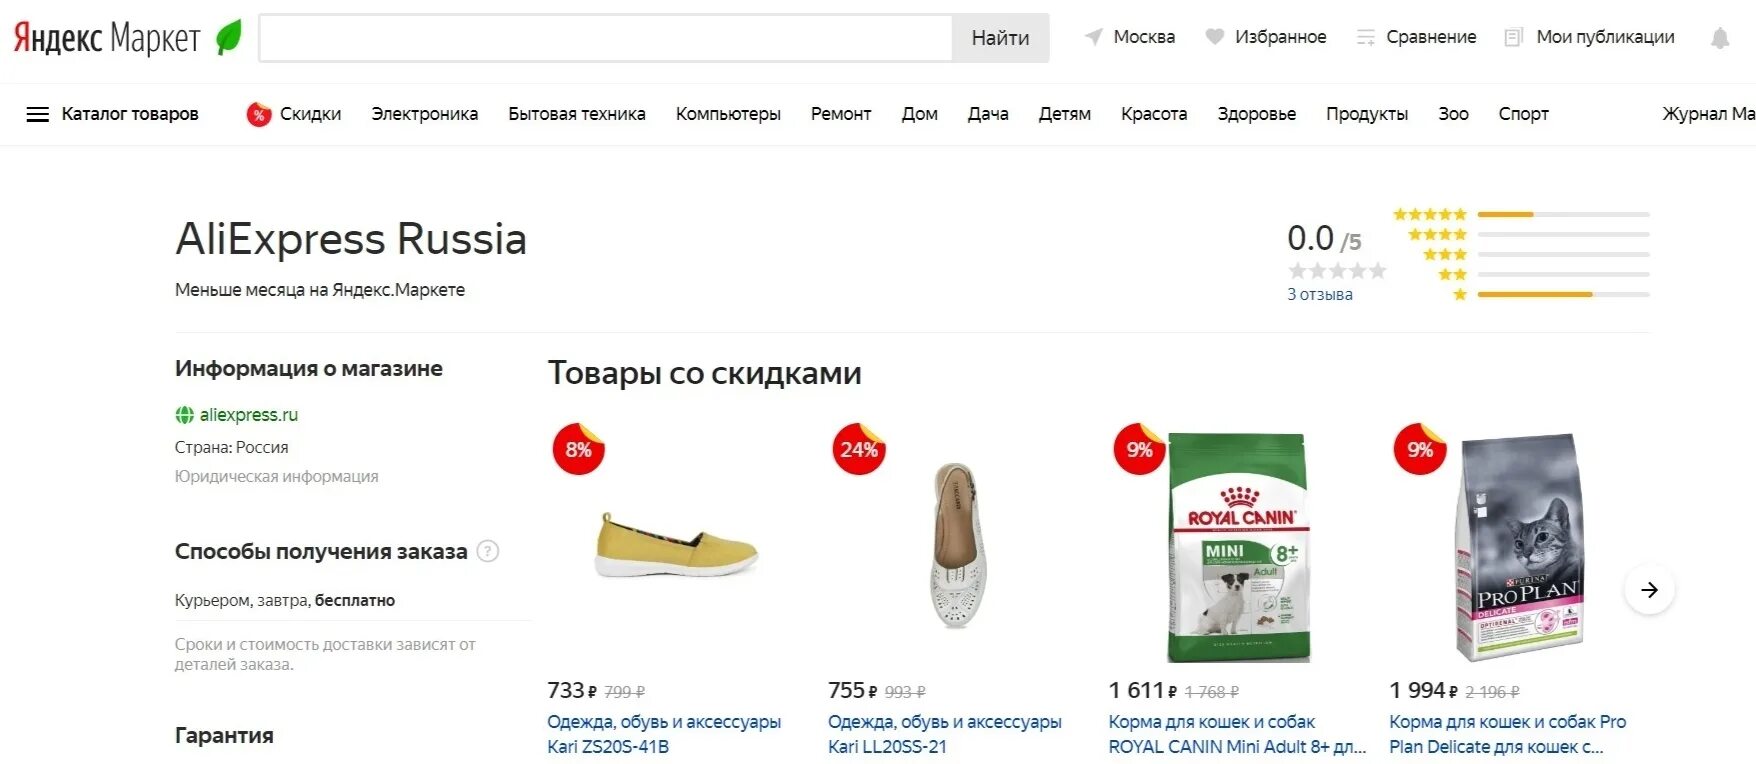Click the Яндекс Маркет logo
The width and height of the screenshot is (1756, 764).
128,38
